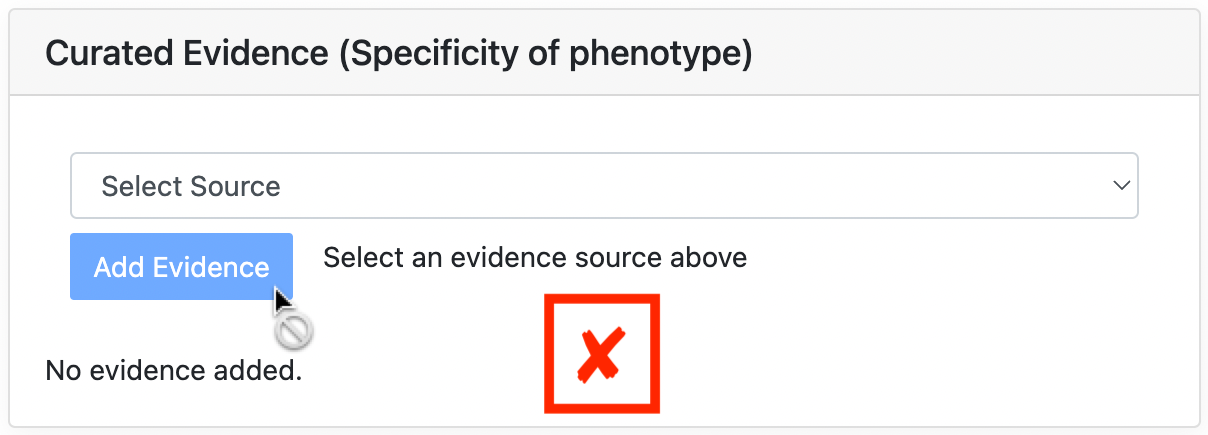Click the 'Select Source' placeholder text

coord(191,186)
